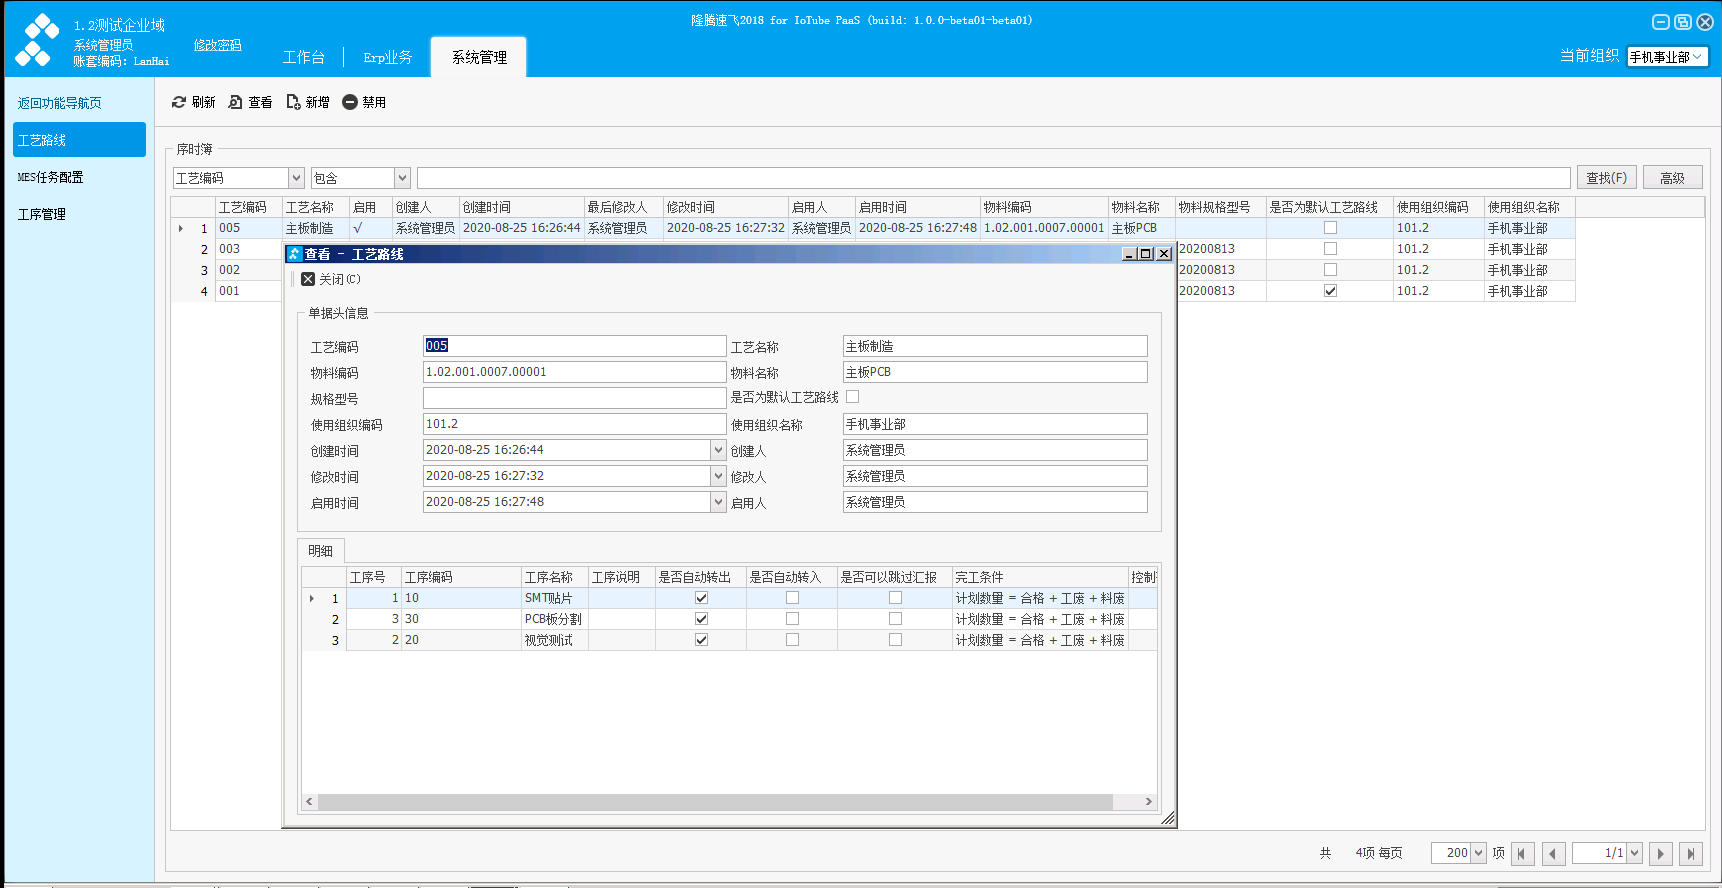This screenshot has height=888, width=1722.
Task: Click the new (新增) toolbar icon
Action: tap(294, 102)
